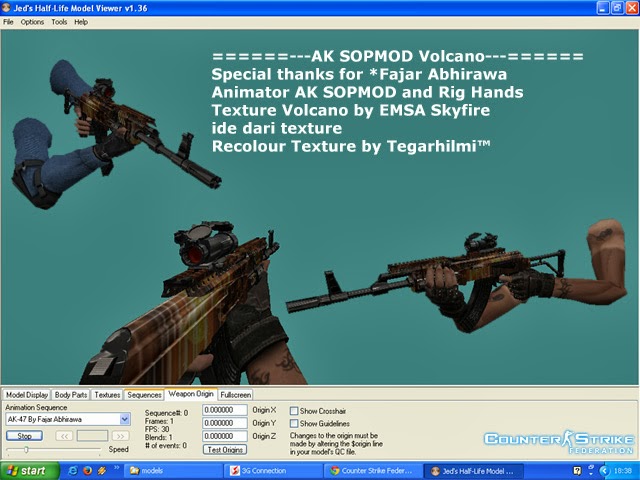Click the Stop animation button

coord(24,436)
